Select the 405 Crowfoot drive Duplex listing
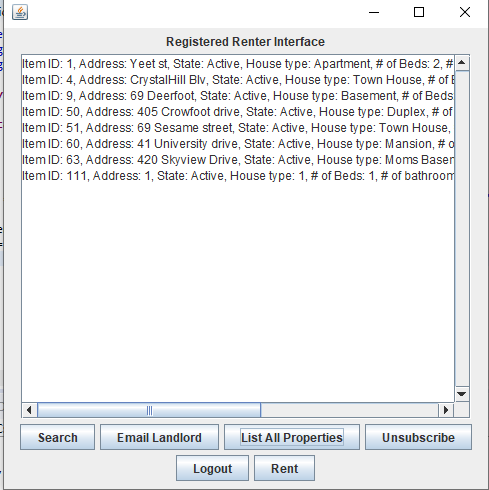 238,112
